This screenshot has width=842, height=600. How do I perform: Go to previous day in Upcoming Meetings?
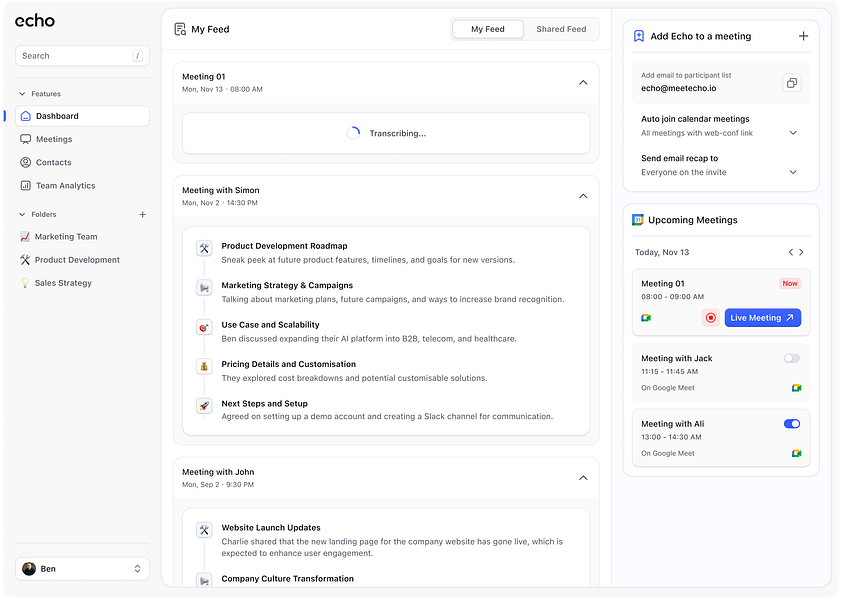[x=790, y=252]
